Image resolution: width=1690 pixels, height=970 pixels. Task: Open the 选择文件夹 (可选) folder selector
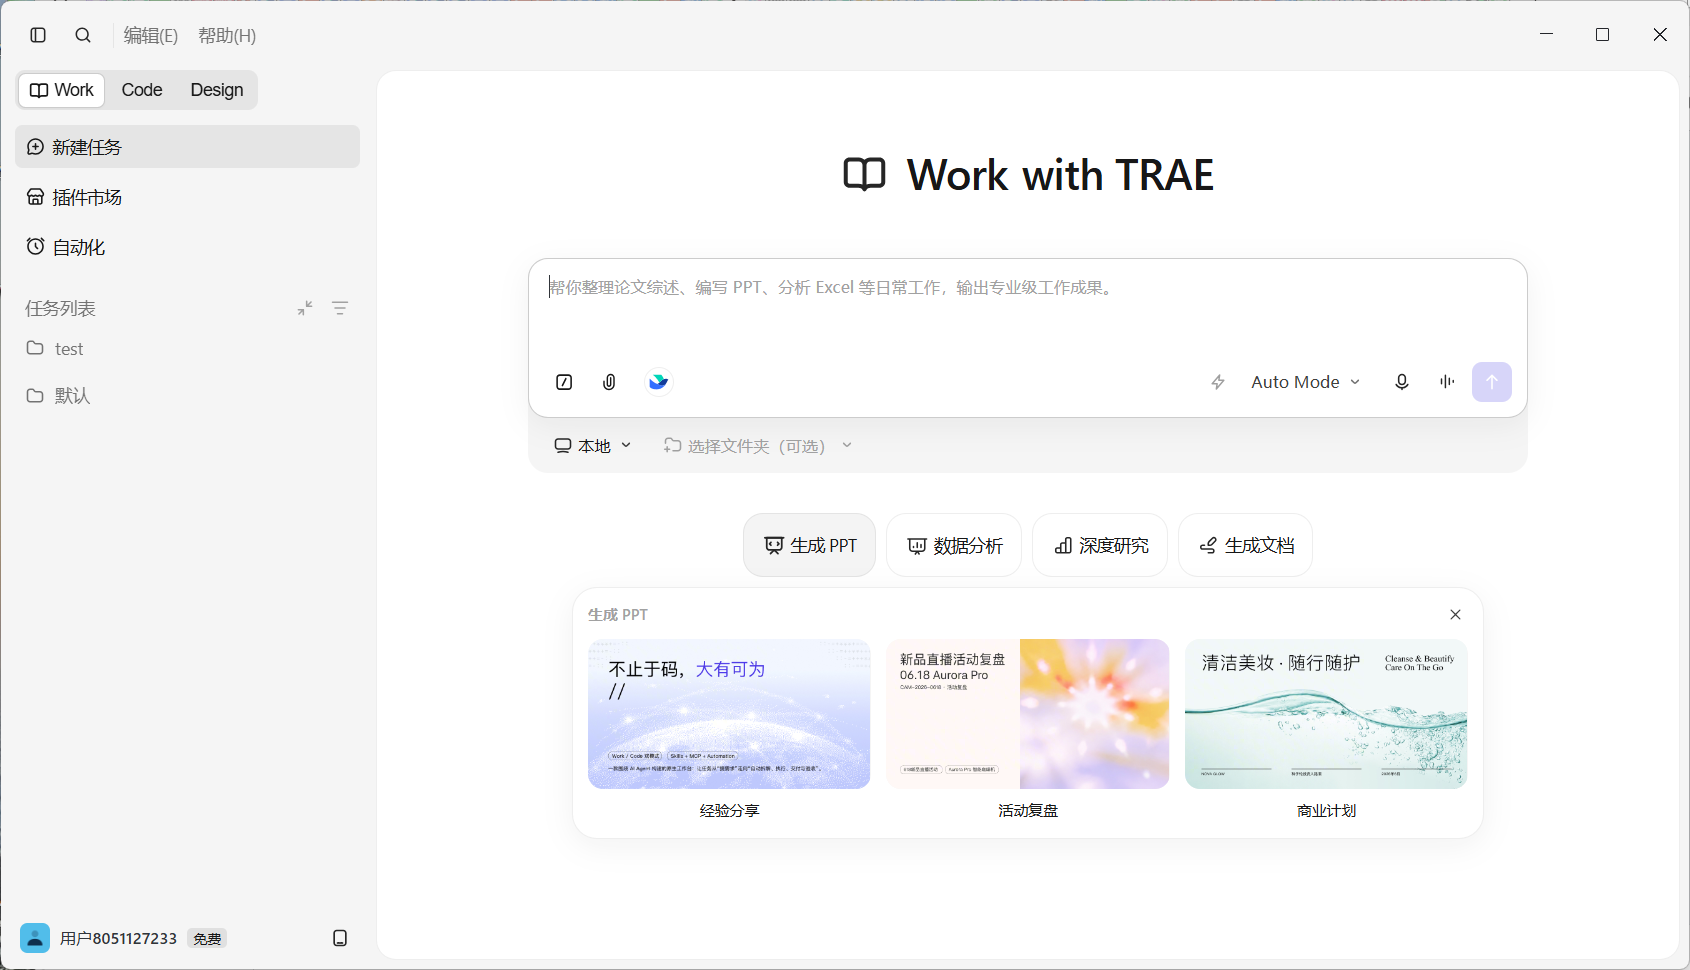coord(757,446)
